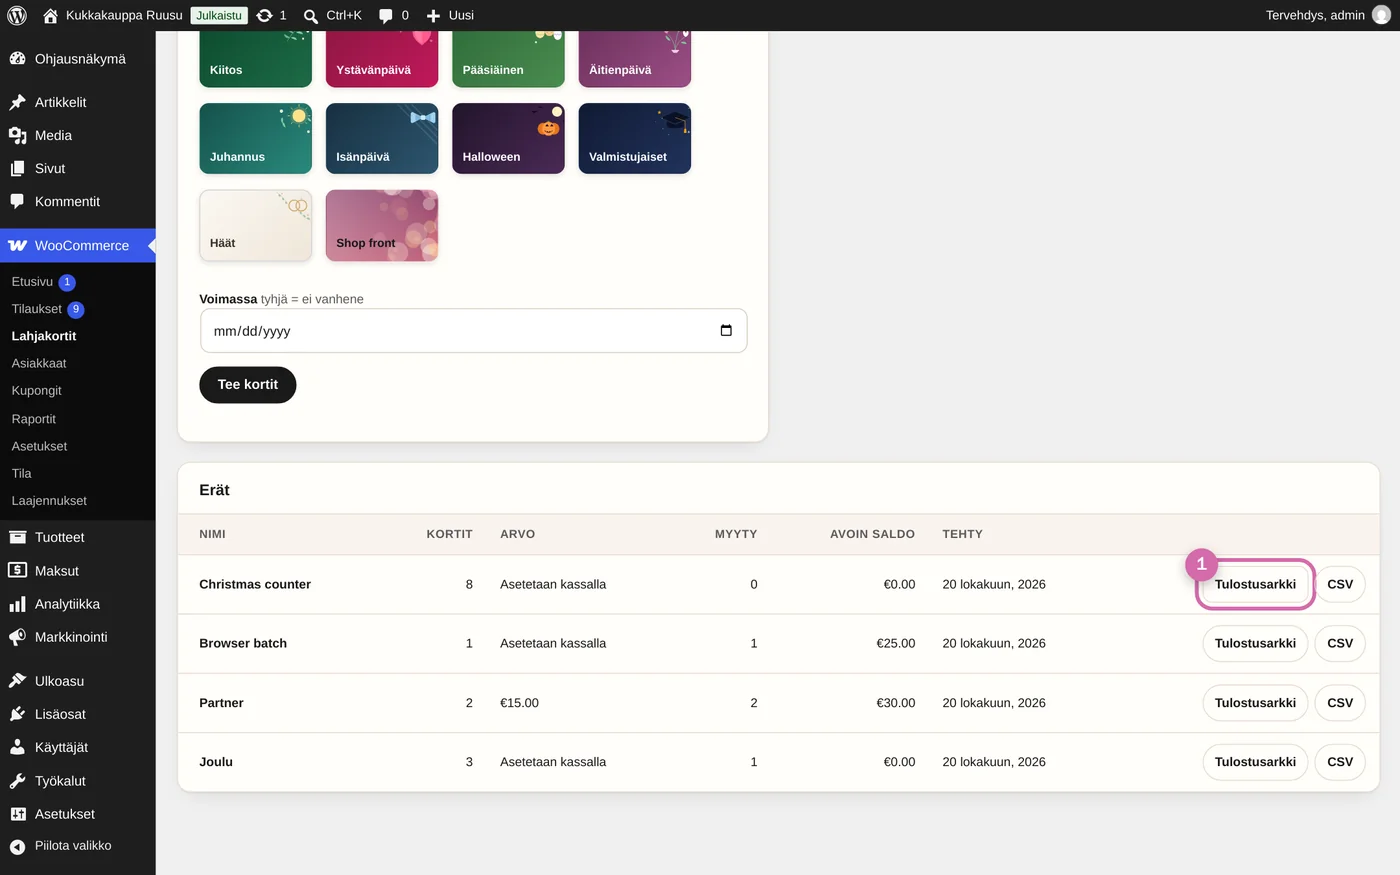Open the comments bubble icon in admin bar
Screen dimensions: 1400x875
386,16
